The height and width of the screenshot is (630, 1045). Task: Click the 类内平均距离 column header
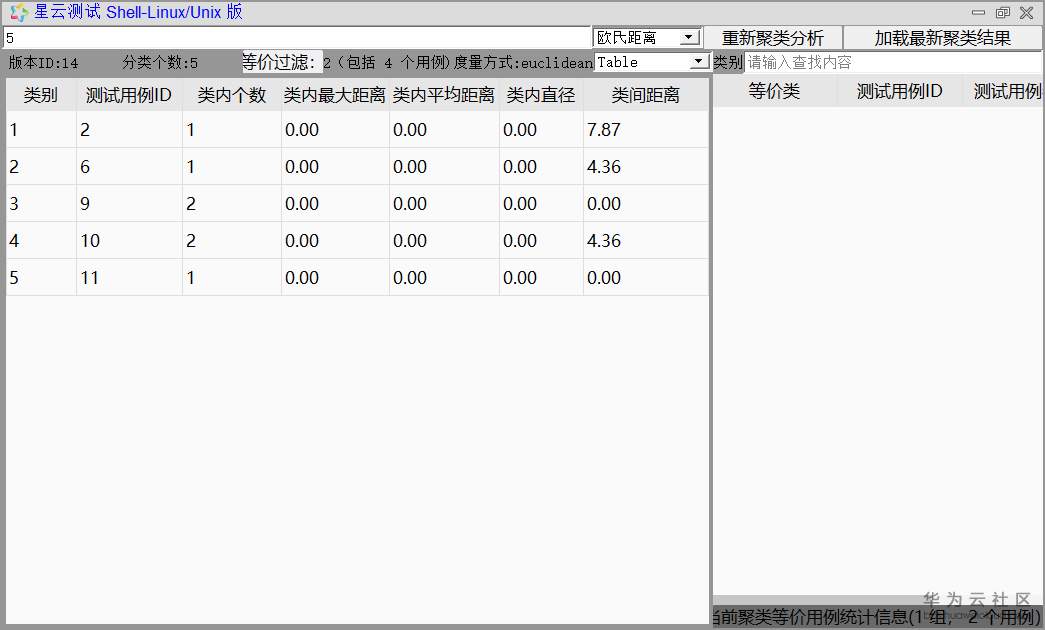(443, 95)
